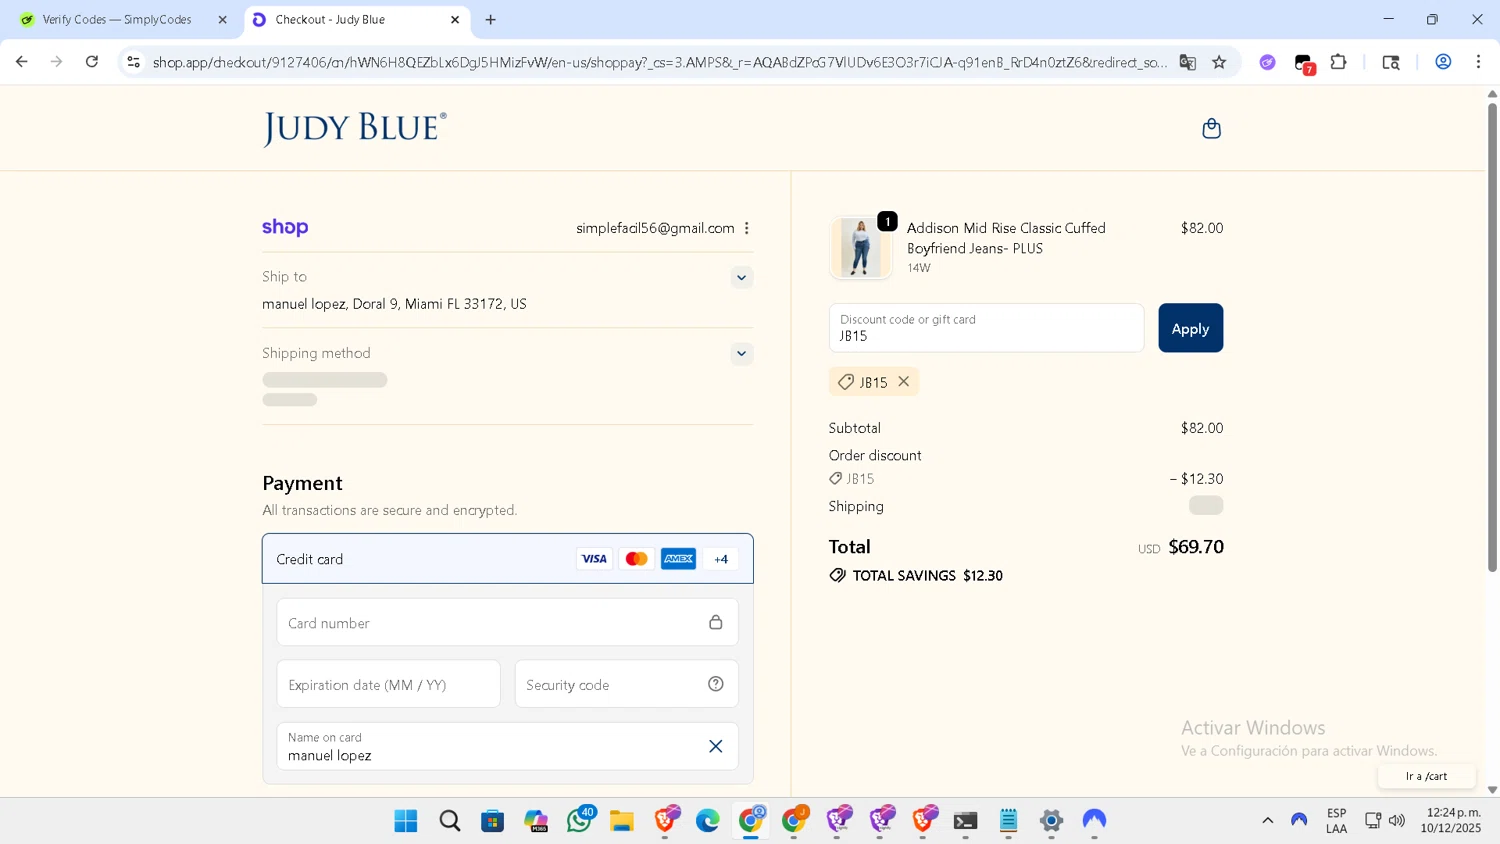Select the Checkout - Judy Blue tab

coord(330,20)
